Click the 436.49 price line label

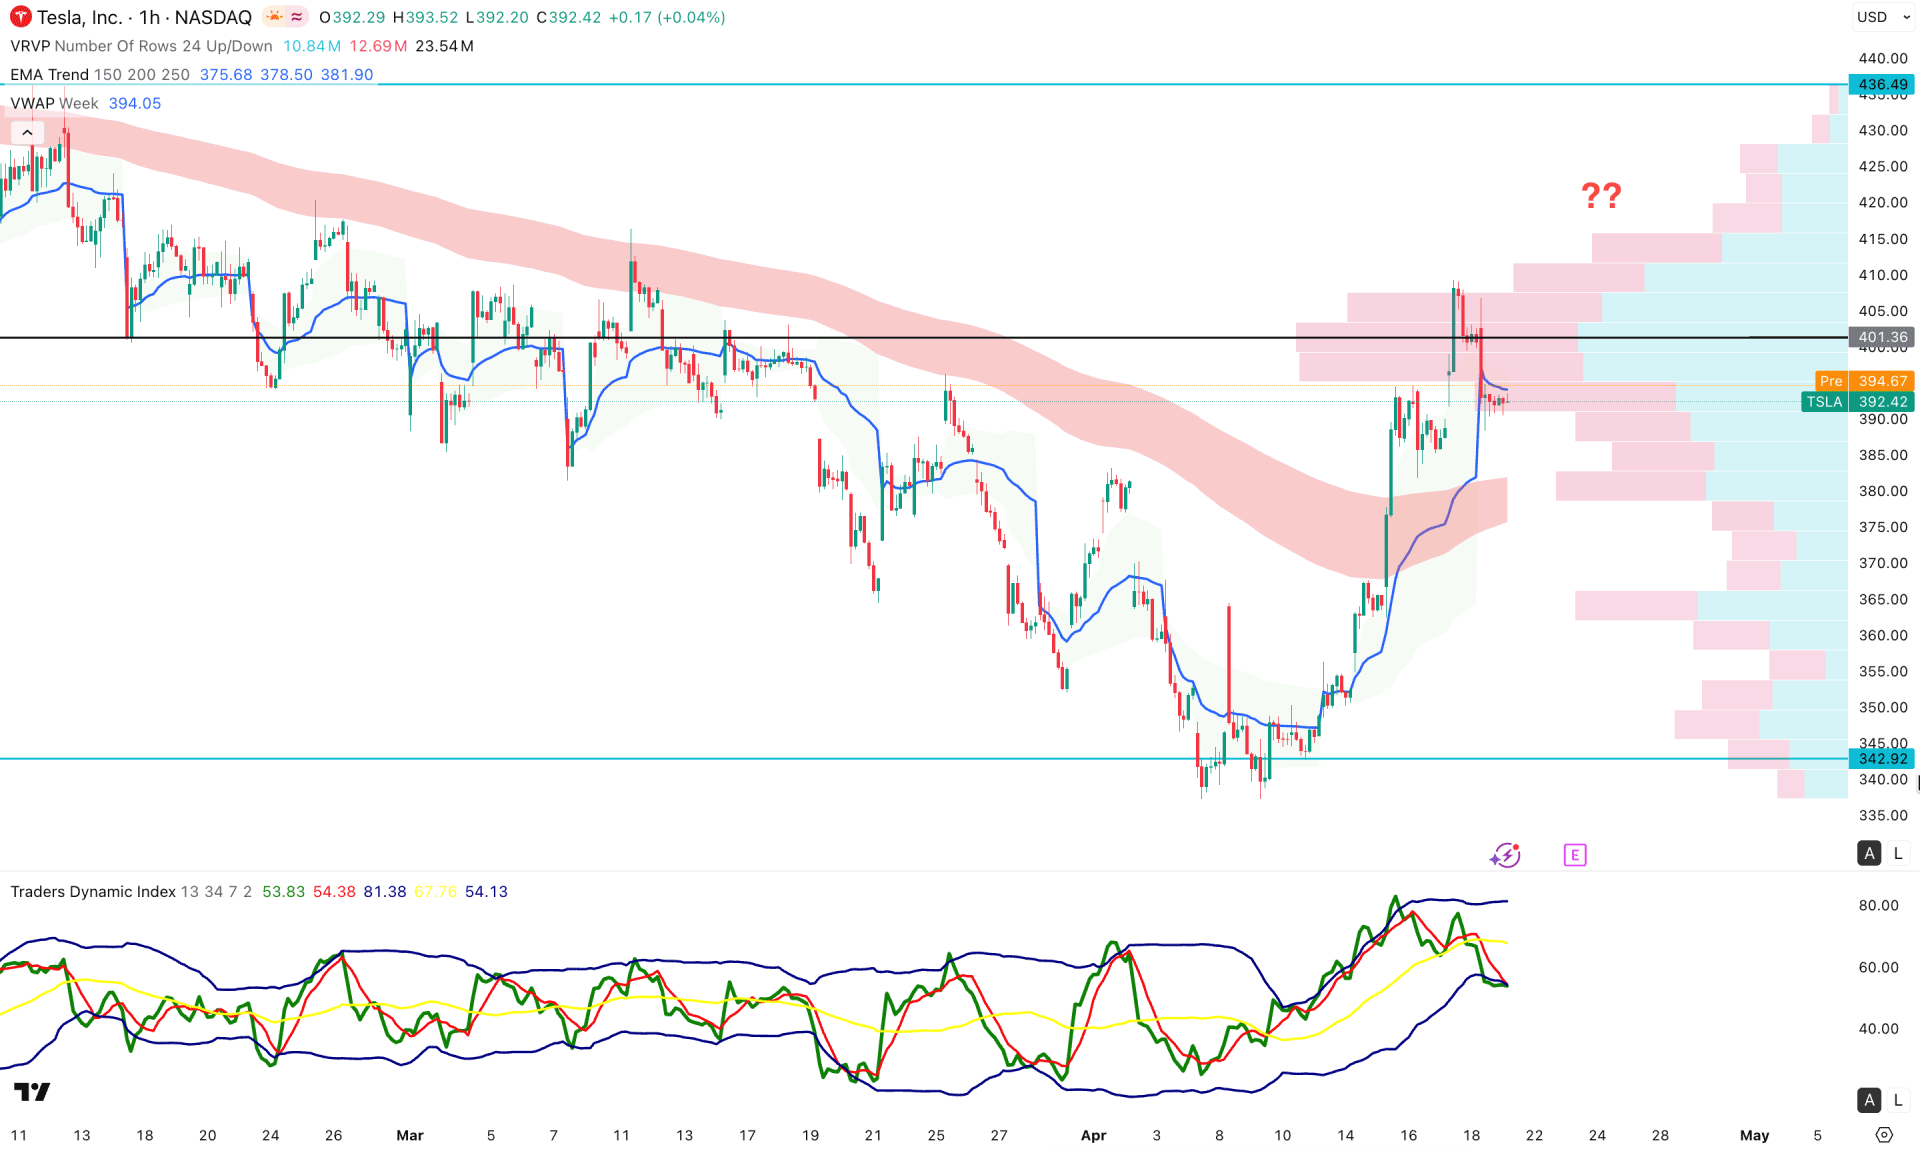tap(1881, 85)
